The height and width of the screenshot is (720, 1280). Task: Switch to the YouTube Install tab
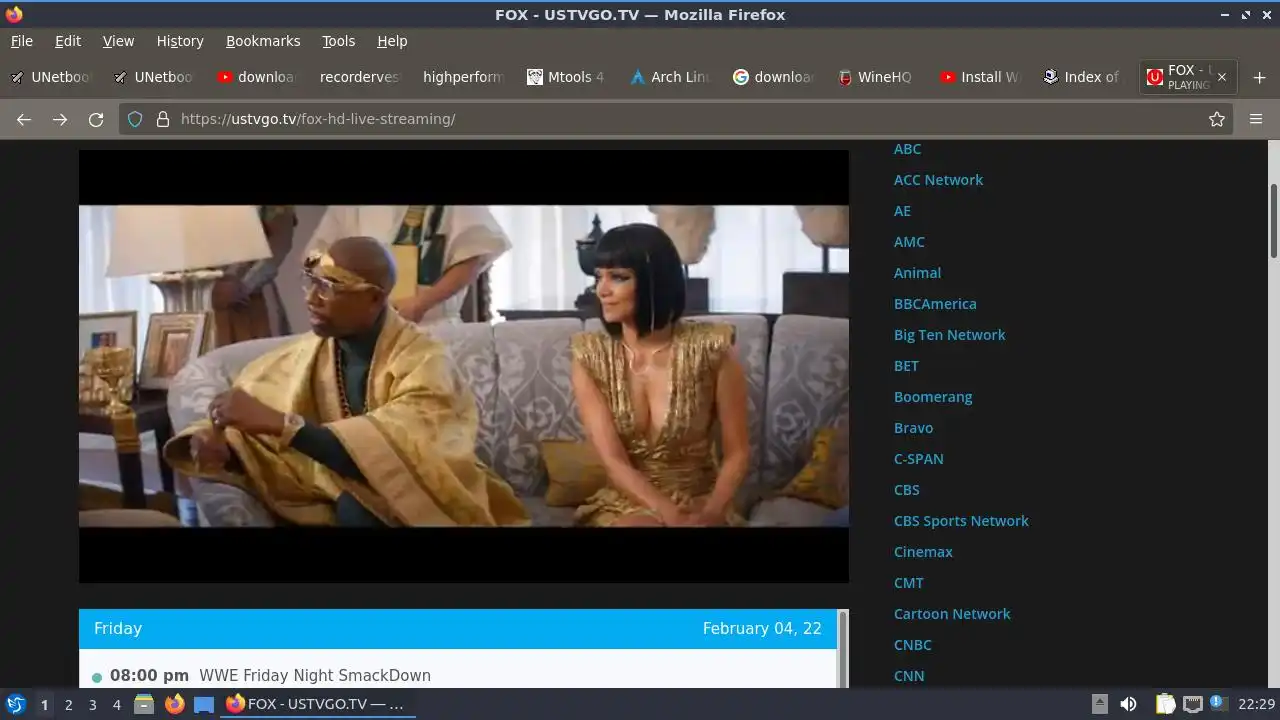tap(979, 77)
